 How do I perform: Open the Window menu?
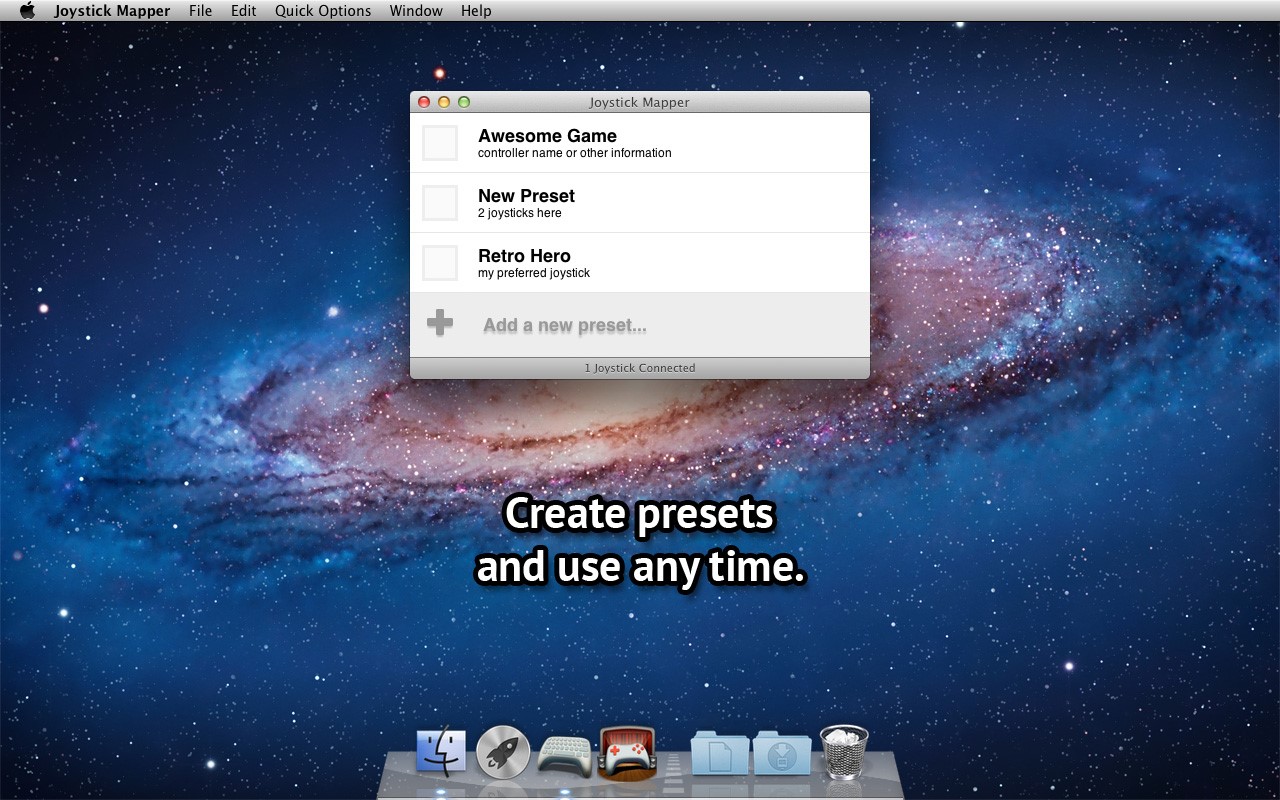416,11
